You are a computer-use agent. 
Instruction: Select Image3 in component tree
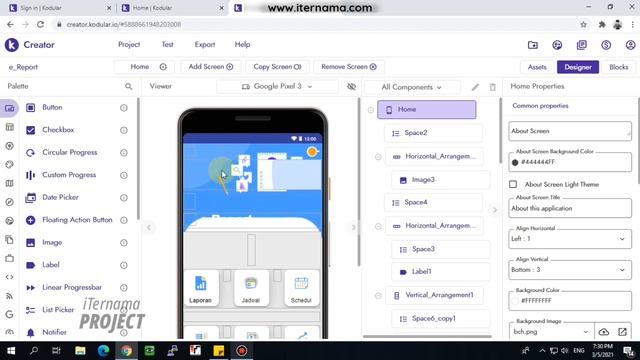point(440,180)
